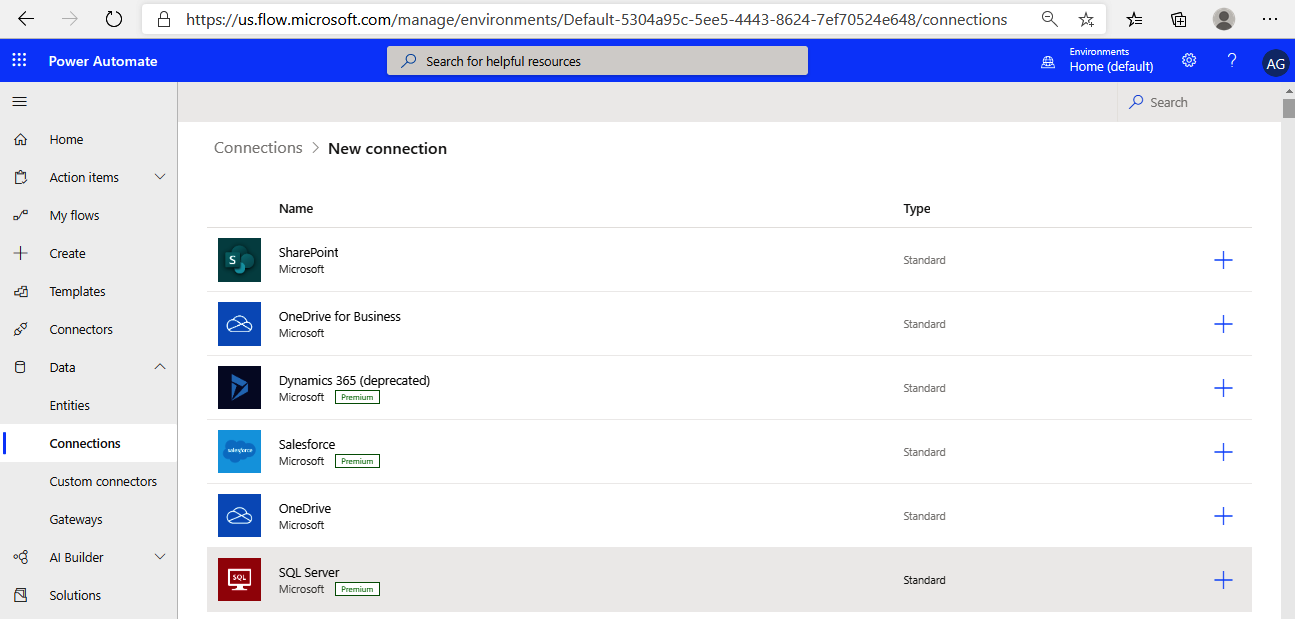This screenshot has width=1295, height=619.
Task: Click the connections Search field
Action: (x=1198, y=102)
